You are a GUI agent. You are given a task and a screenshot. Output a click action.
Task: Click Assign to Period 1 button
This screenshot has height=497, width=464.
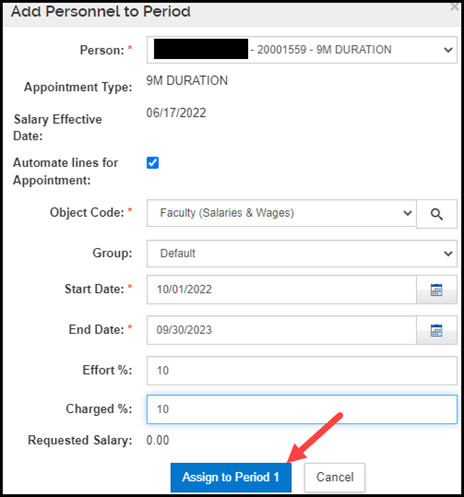[x=231, y=477]
